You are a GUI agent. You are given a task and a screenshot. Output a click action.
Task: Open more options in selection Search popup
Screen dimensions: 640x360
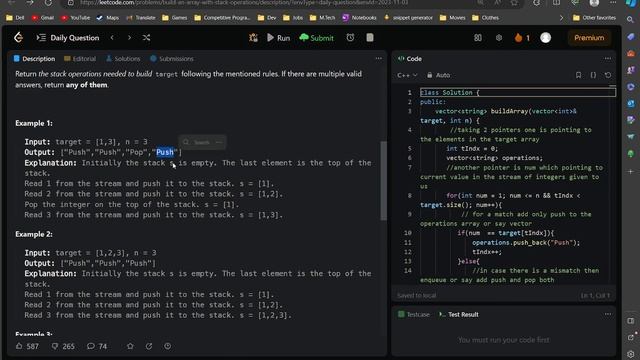[x=219, y=142]
